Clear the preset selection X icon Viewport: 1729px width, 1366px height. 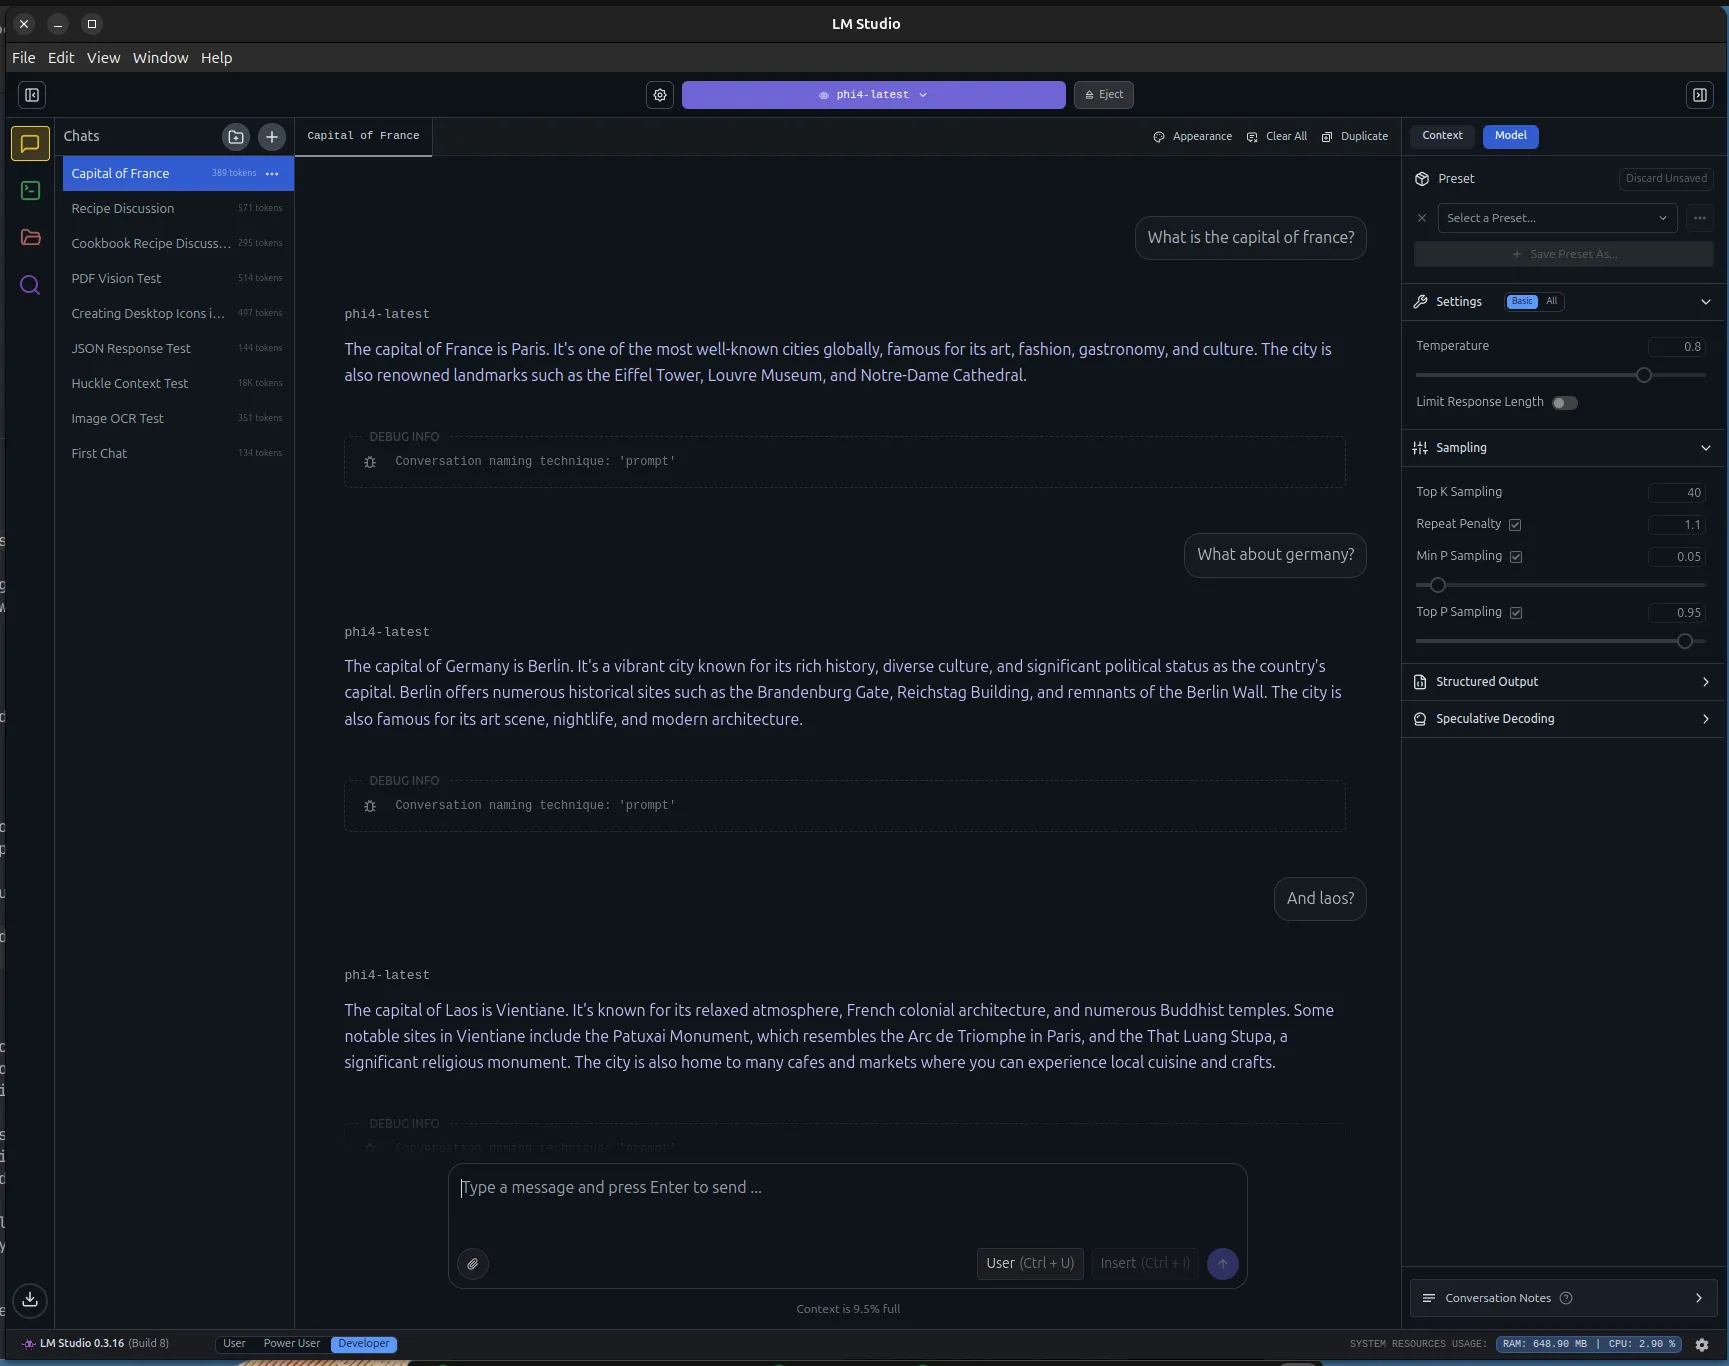[x=1422, y=218]
